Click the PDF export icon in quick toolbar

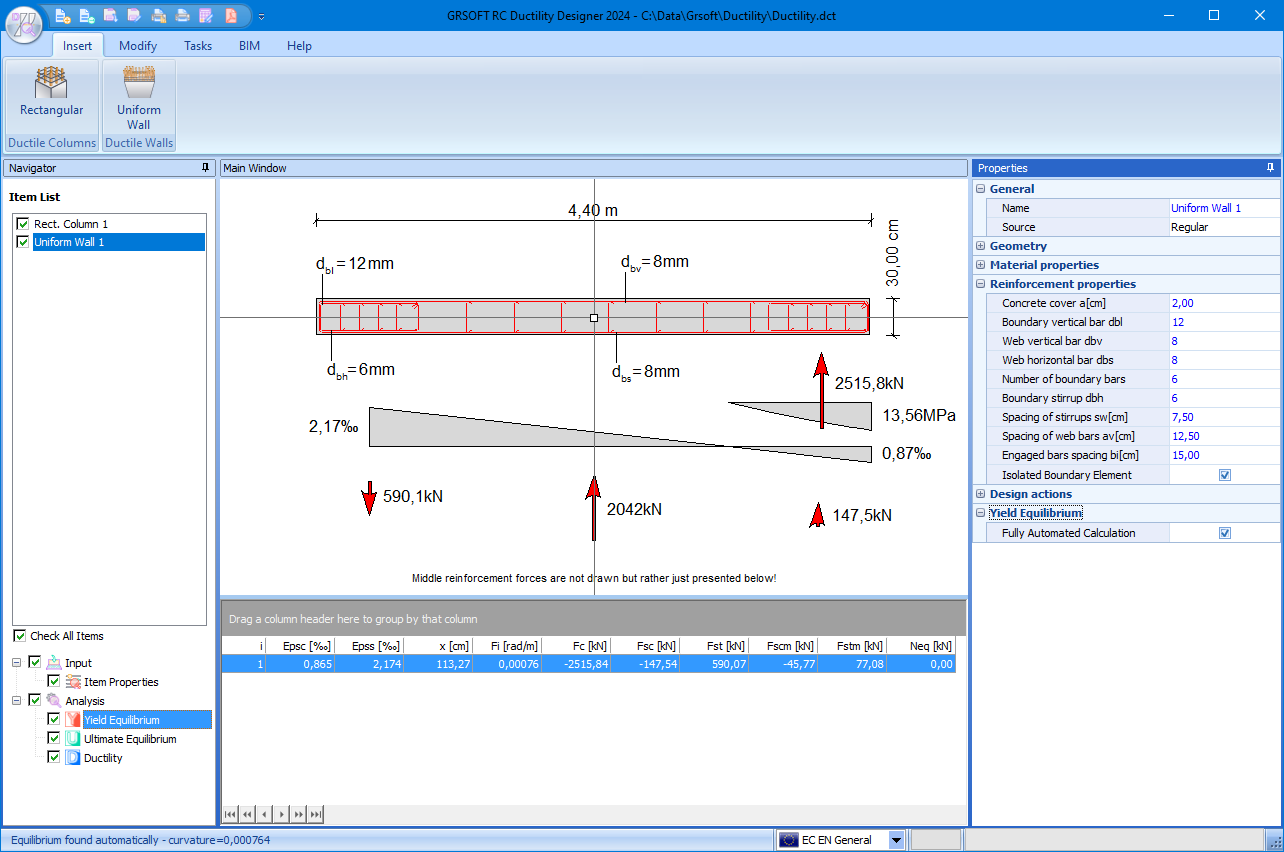click(230, 15)
